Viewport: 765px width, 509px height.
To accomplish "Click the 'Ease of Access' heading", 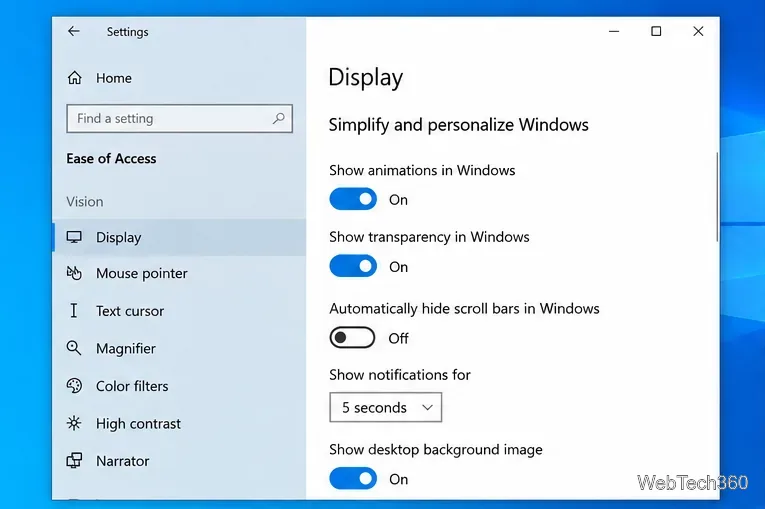I will click(111, 159).
